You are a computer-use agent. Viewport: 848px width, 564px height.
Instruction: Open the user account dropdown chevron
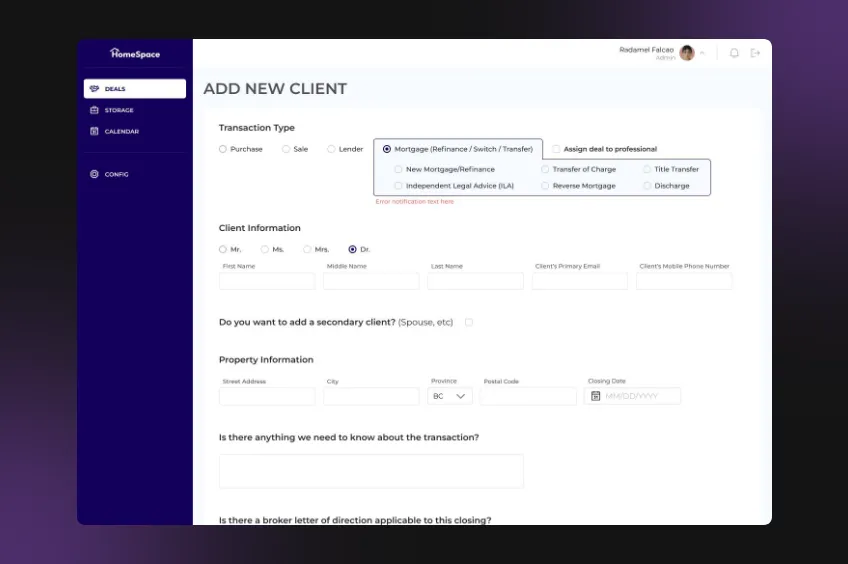click(x=703, y=53)
